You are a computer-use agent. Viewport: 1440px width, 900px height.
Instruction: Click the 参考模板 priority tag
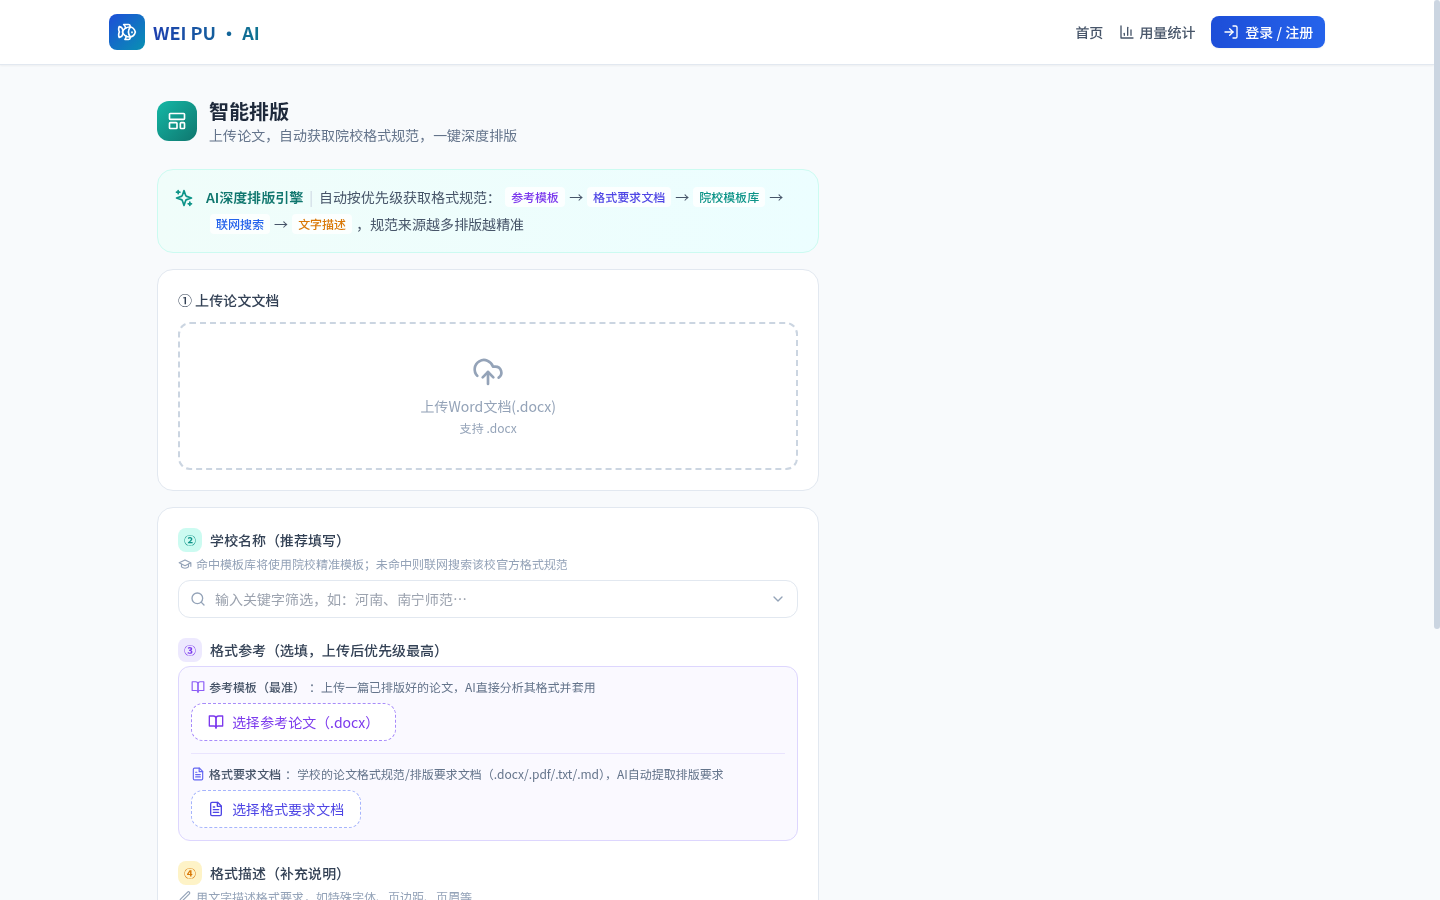pyautogui.click(x=535, y=198)
